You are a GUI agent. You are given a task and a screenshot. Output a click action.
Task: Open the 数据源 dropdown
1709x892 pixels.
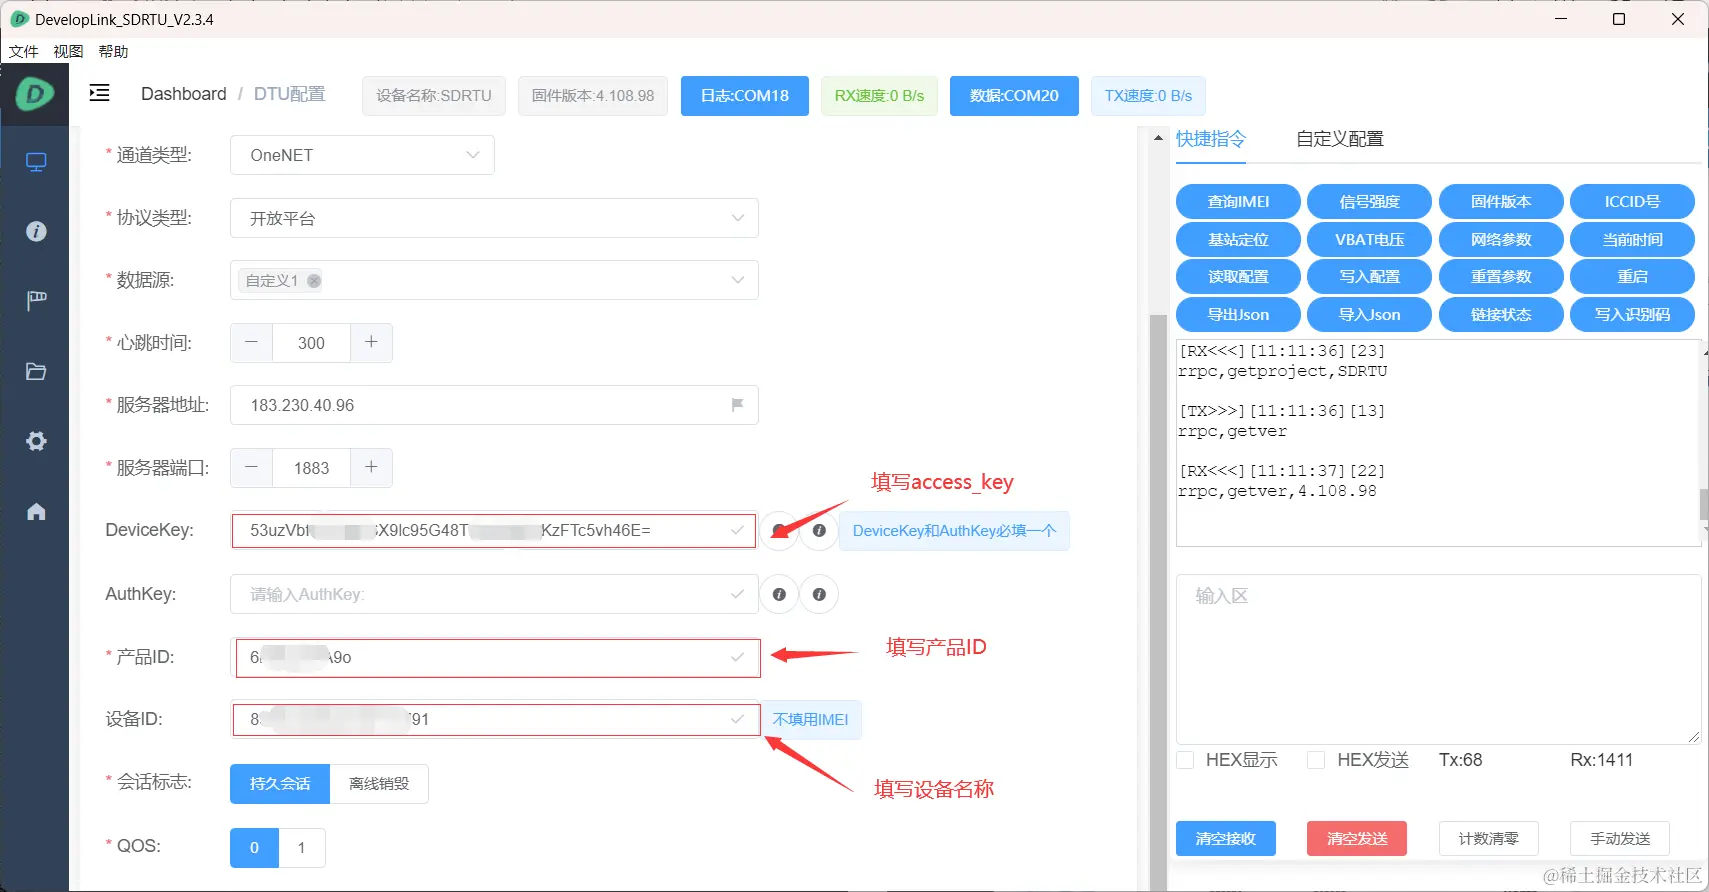[x=494, y=280]
